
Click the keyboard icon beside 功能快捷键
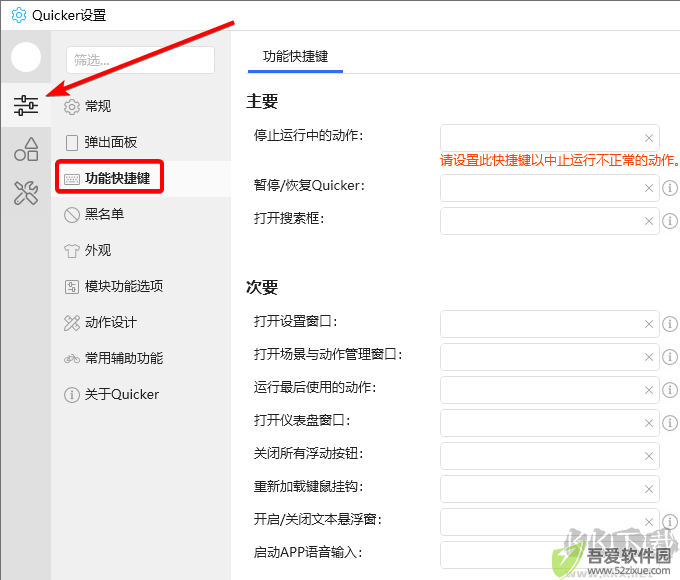(72, 179)
